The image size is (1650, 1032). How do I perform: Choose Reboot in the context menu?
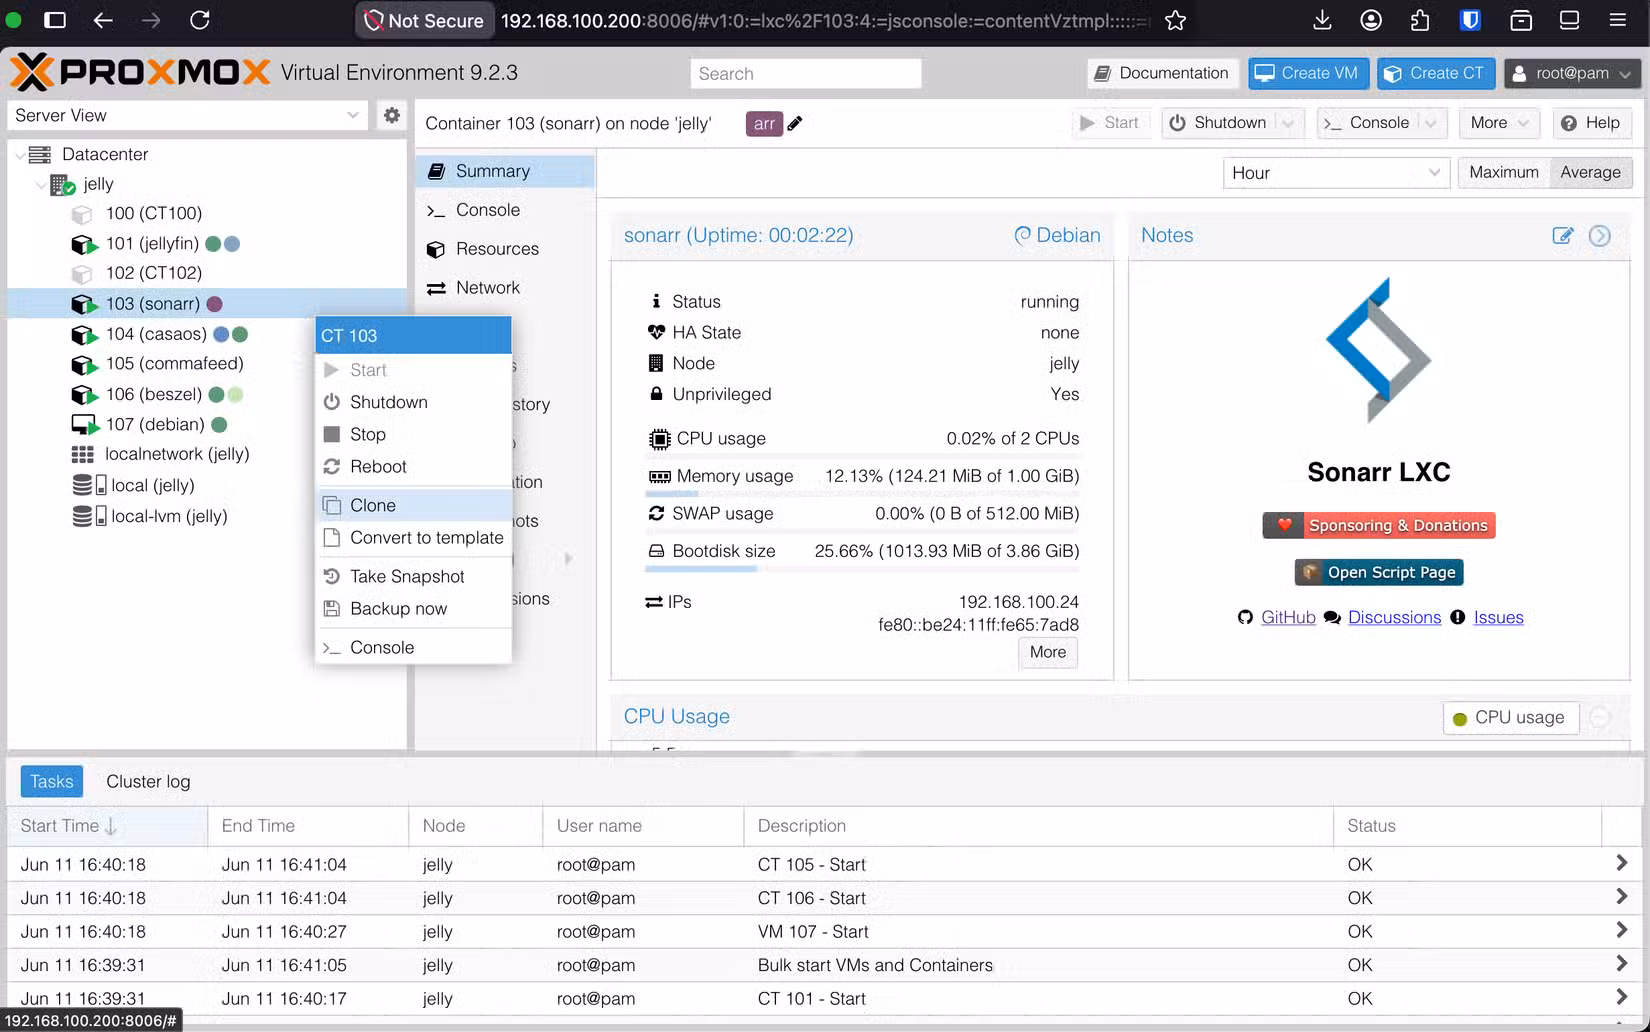click(x=414, y=466)
